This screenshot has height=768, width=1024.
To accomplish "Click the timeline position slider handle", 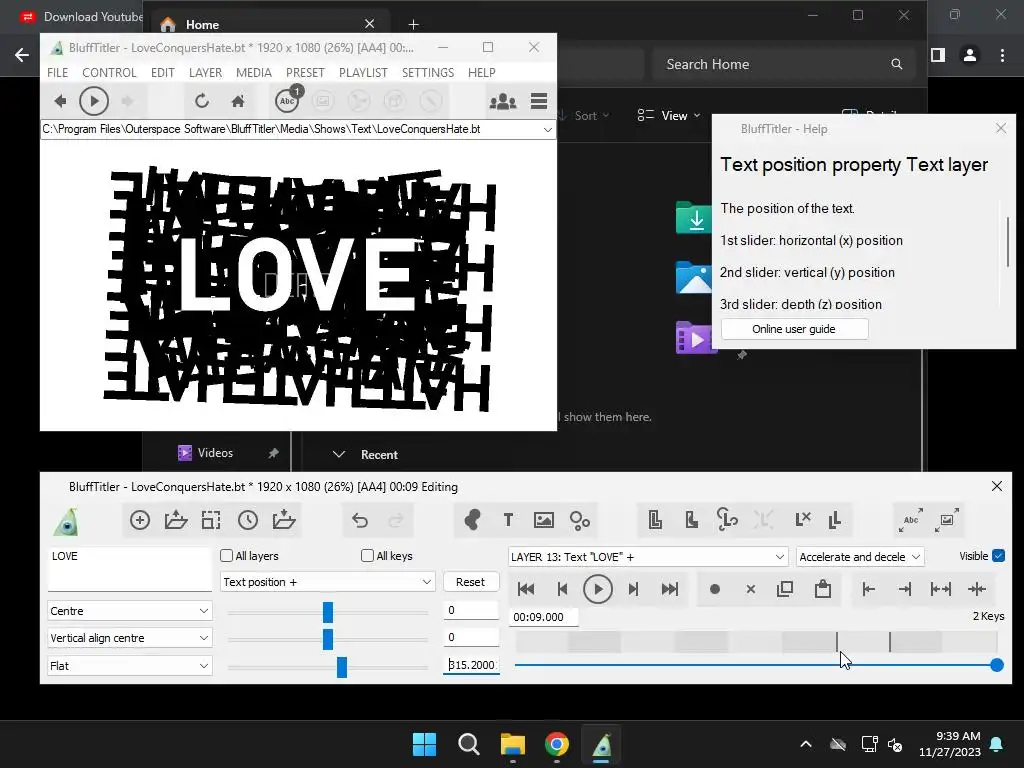I will pyautogui.click(x=997, y=665).
